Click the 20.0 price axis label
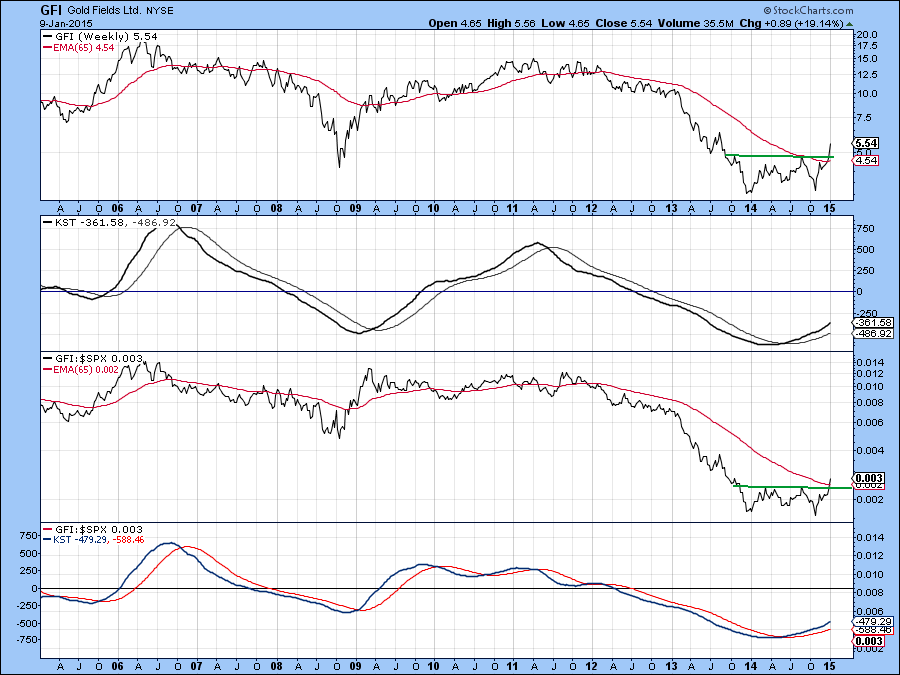900x675 pixels. coord(867,34)
